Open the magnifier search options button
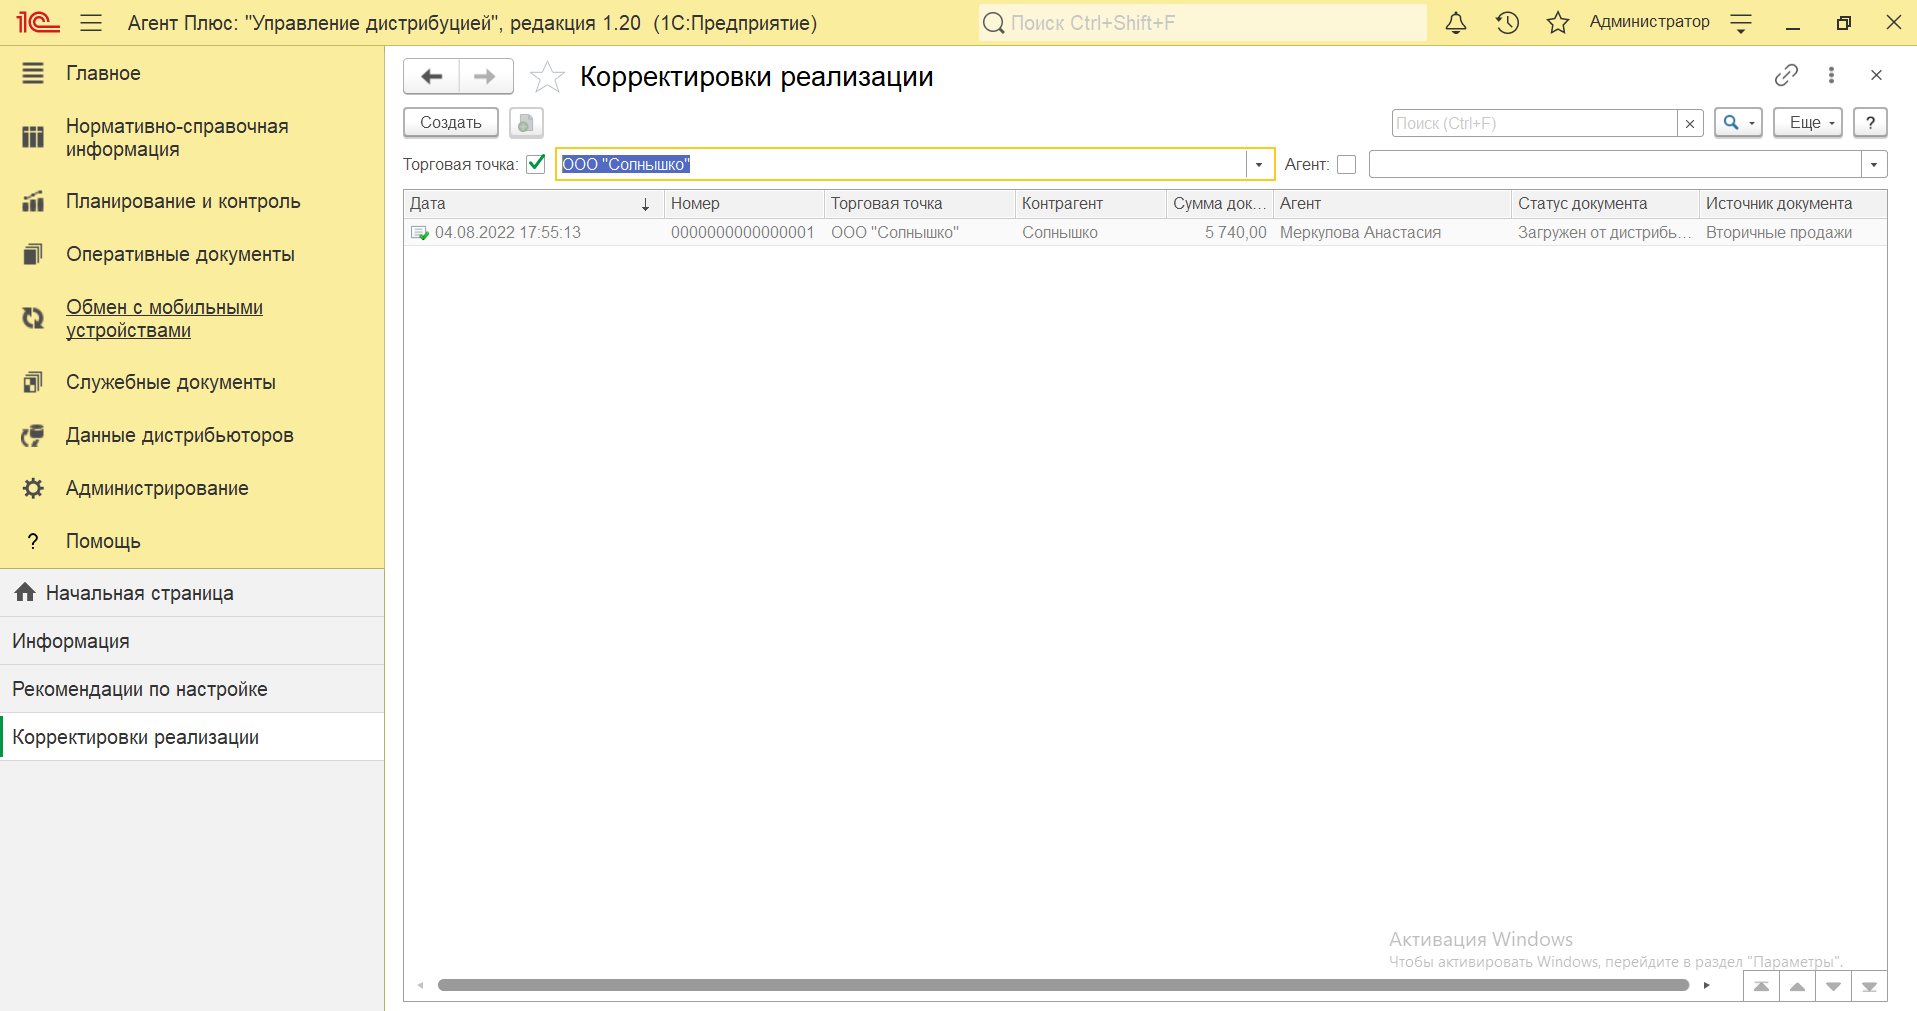Screen dimensions: 1917x1011 1738,123
